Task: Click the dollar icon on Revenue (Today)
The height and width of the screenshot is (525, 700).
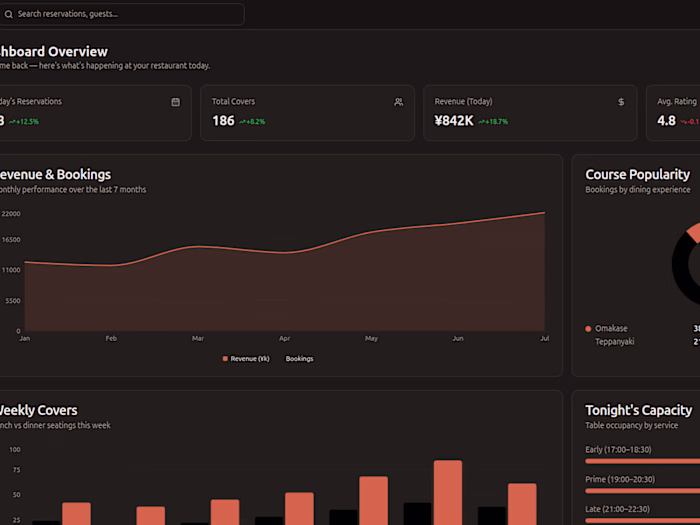Action: click(x=621, y=102)
